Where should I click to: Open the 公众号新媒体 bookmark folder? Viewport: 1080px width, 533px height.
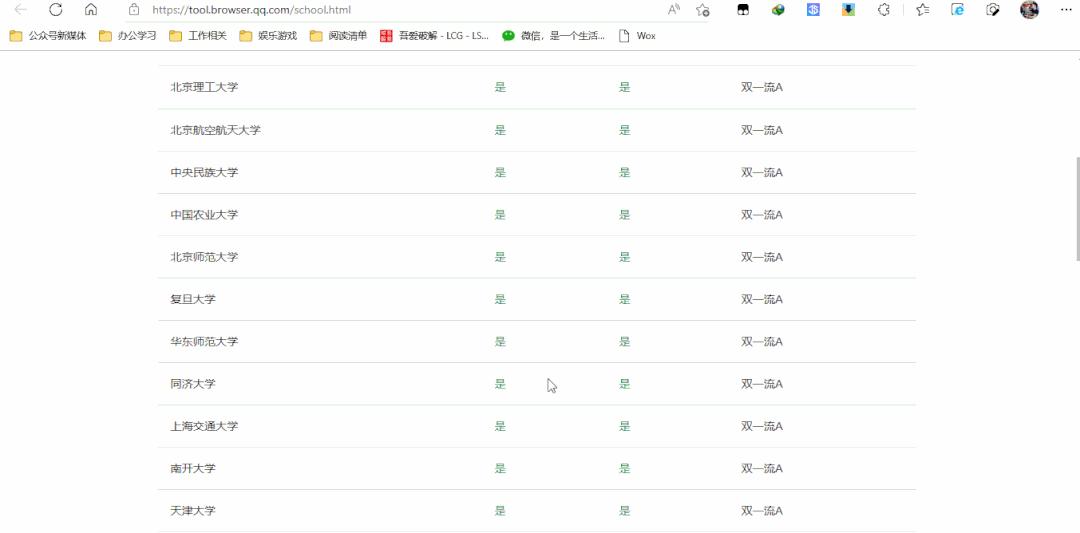[x=48, y=36]
